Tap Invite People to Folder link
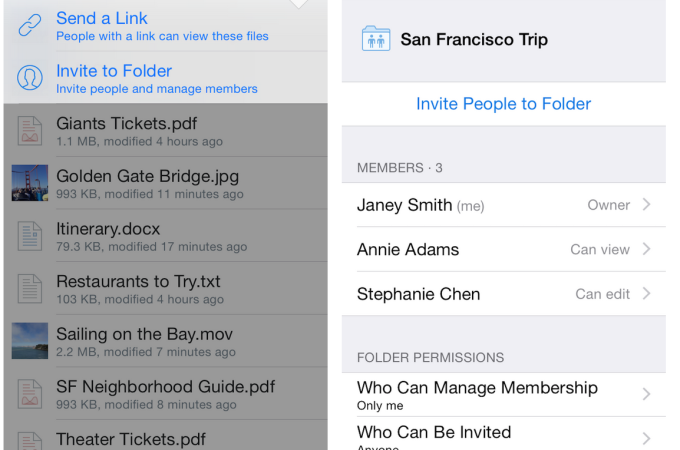This screenshot has height=450, width=680. click(x=503, y=104)
